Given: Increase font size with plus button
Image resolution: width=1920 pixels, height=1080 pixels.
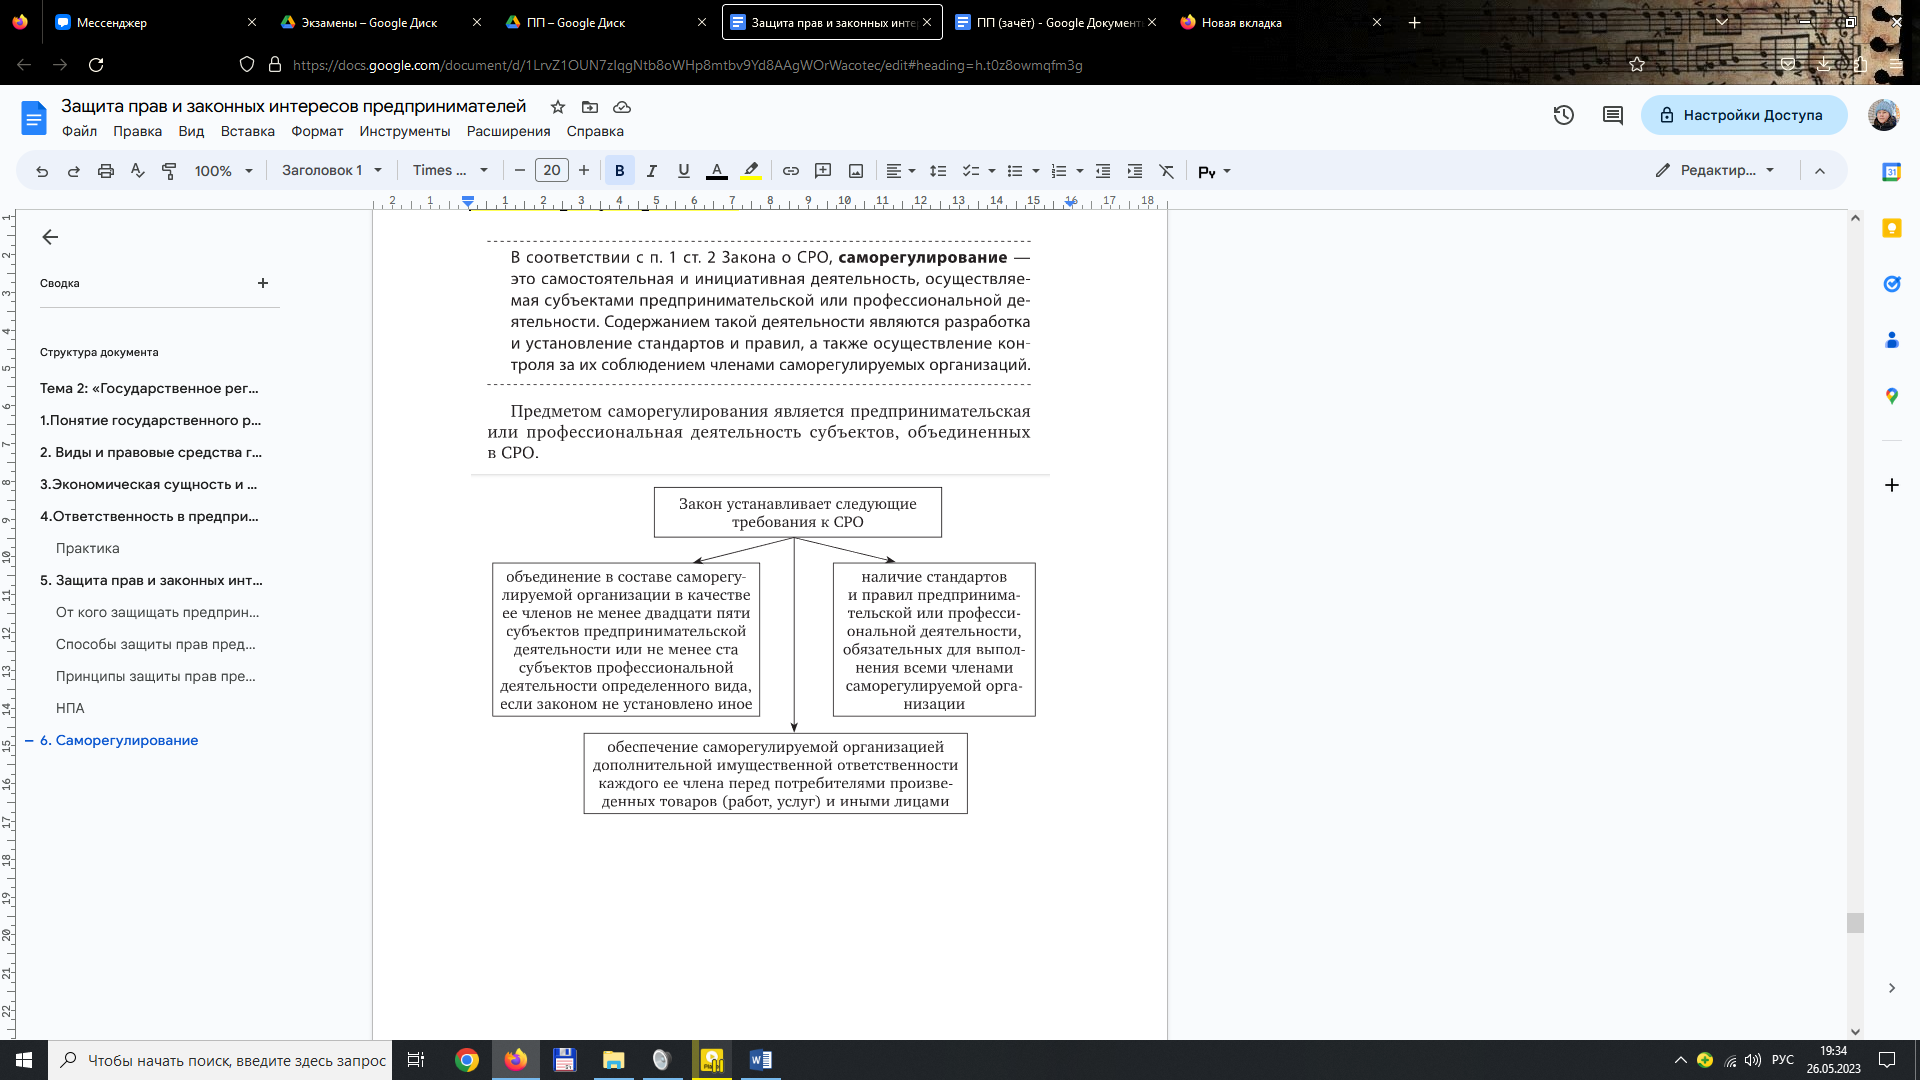Looking at the screenshot, I should [x=584, y=171].
